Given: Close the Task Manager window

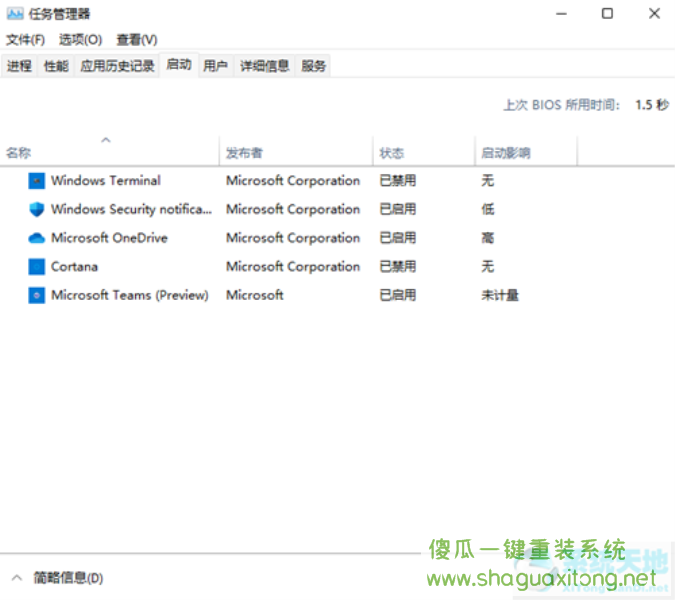Looking at the screenshot, I should (654, 14).
